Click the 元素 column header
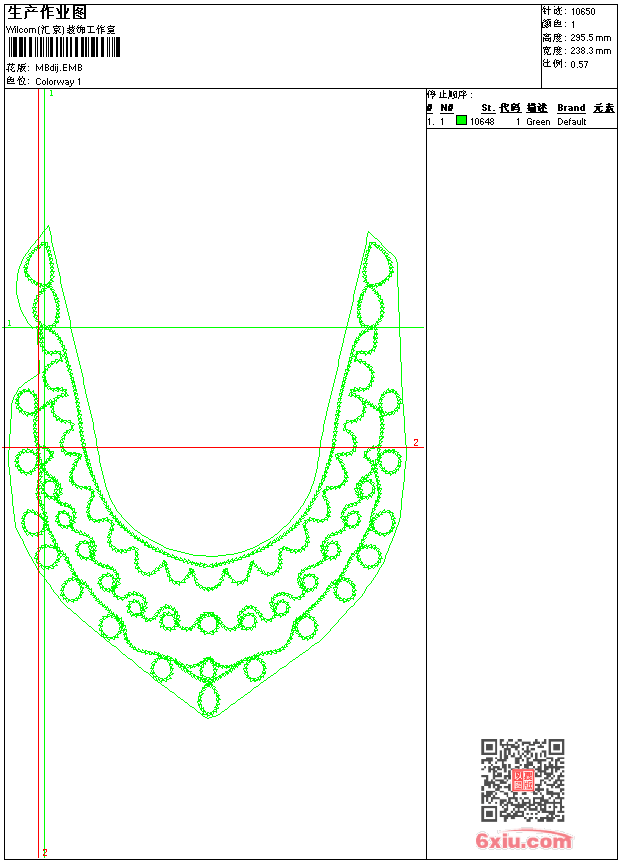620x860 pixels. 603,108
